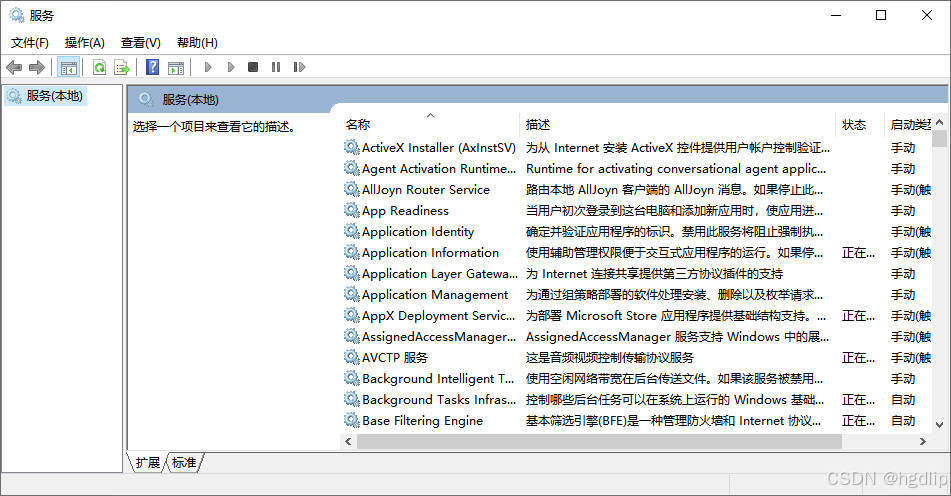
Task: Click the horizontal scrollbar right arrow
Action: point(922,441)
